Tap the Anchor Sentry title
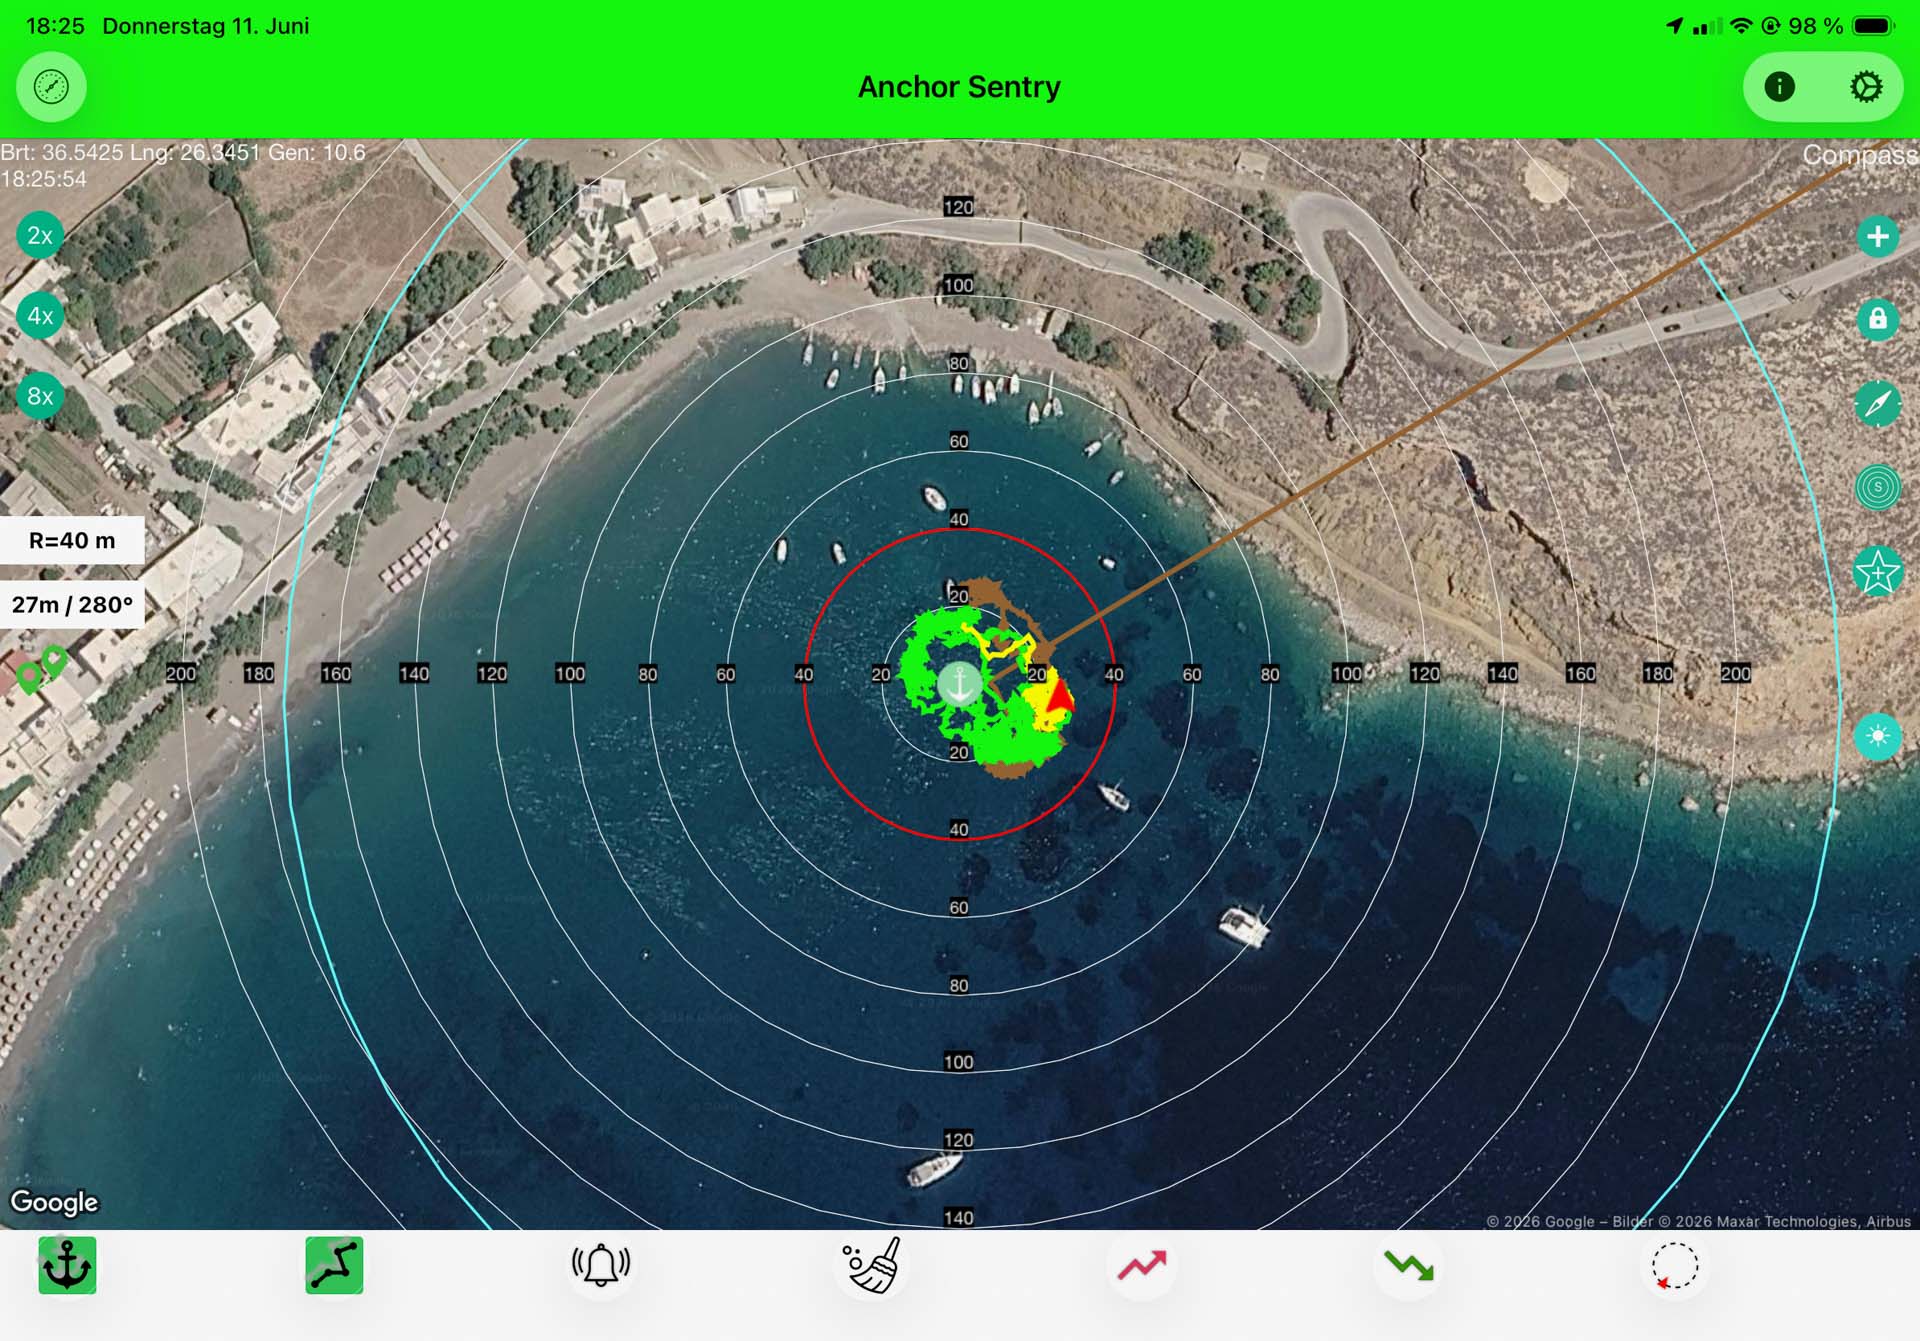 960,87
